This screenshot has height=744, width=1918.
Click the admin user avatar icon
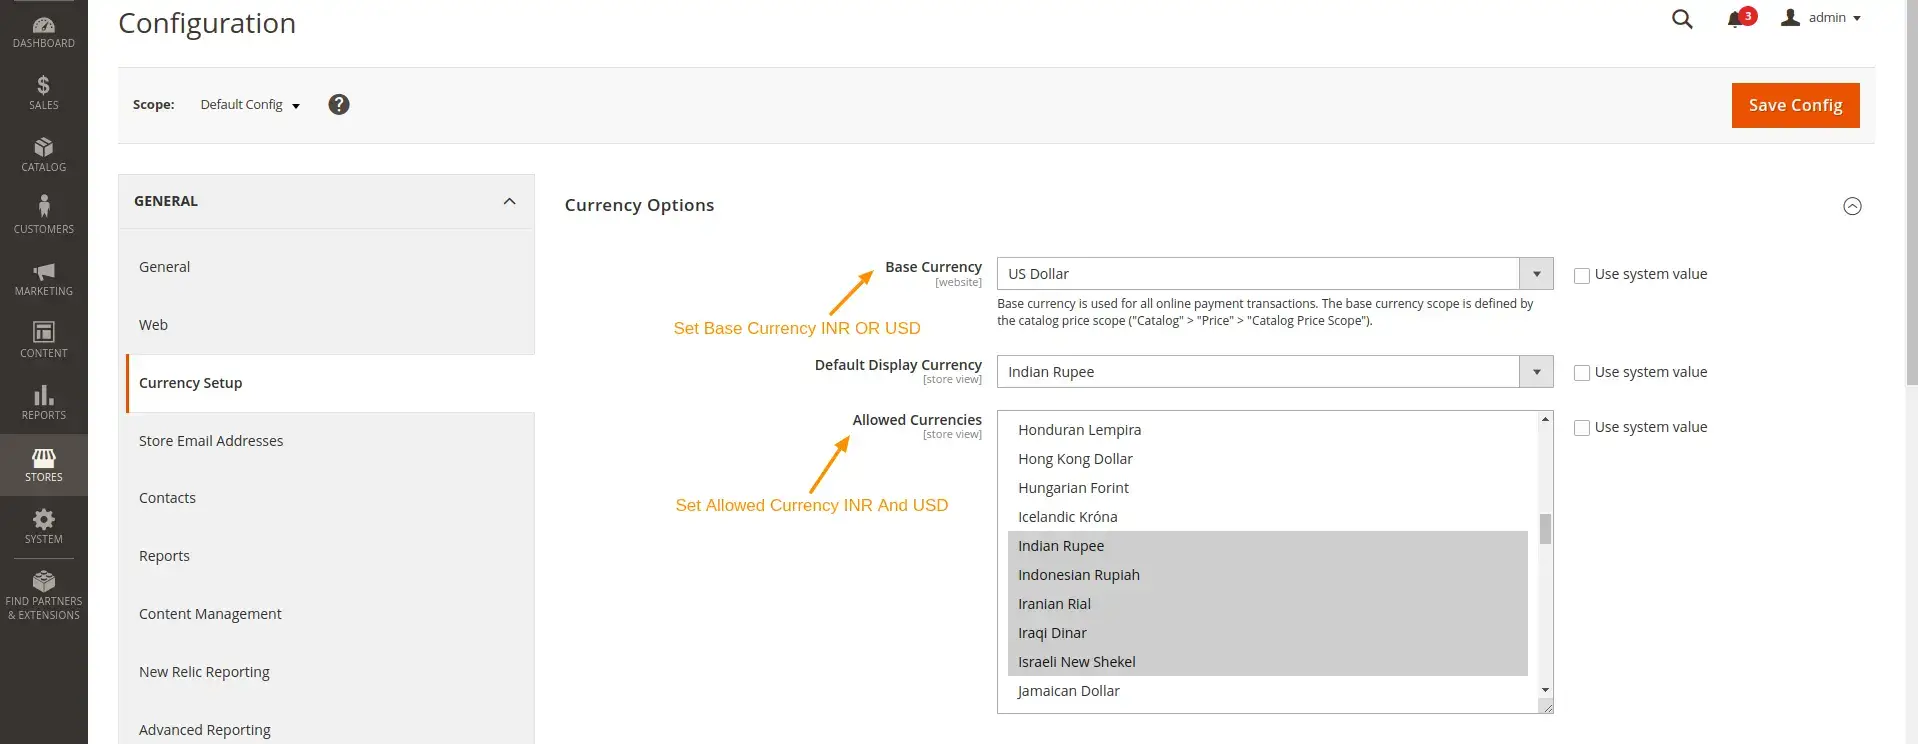point(1790,17)
